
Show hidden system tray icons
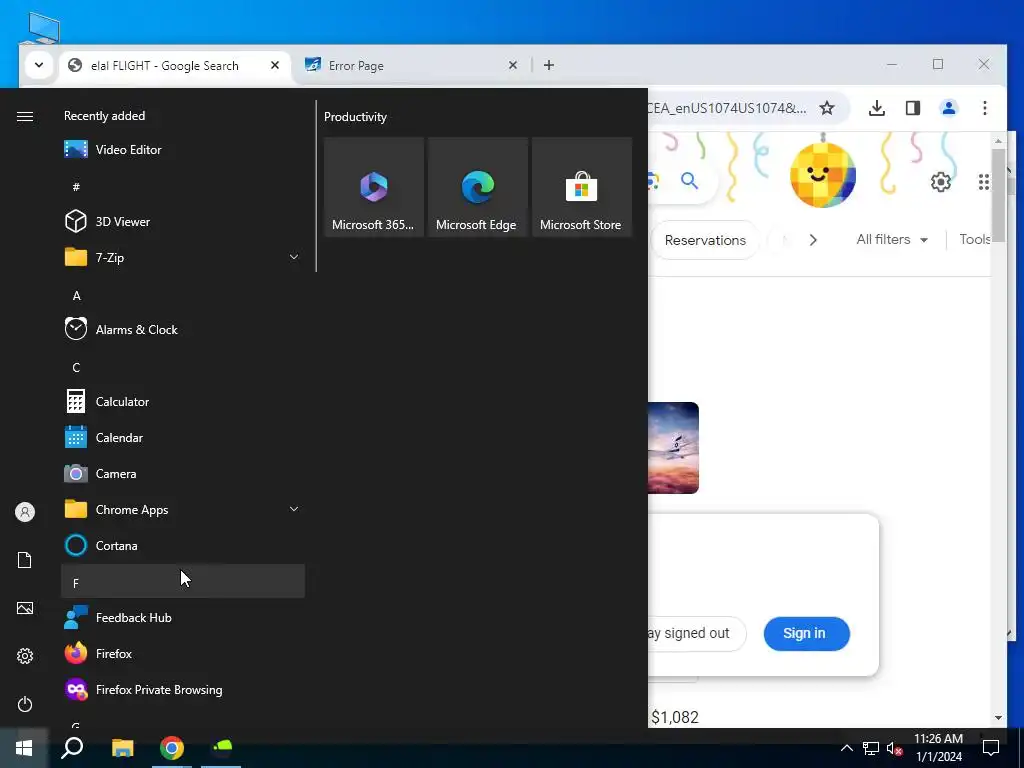846,748
